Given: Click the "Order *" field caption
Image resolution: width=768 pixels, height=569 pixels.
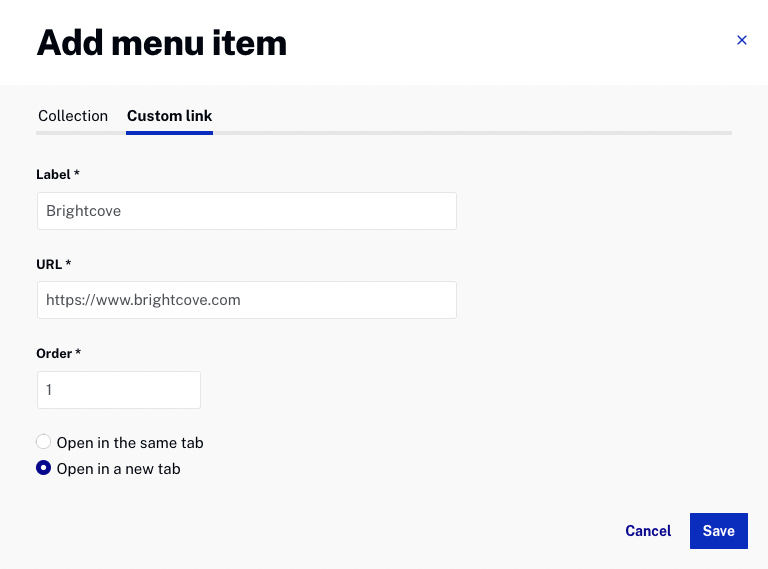Looking at the screenshot, I should pyautogui.click(x=59, y=354).
